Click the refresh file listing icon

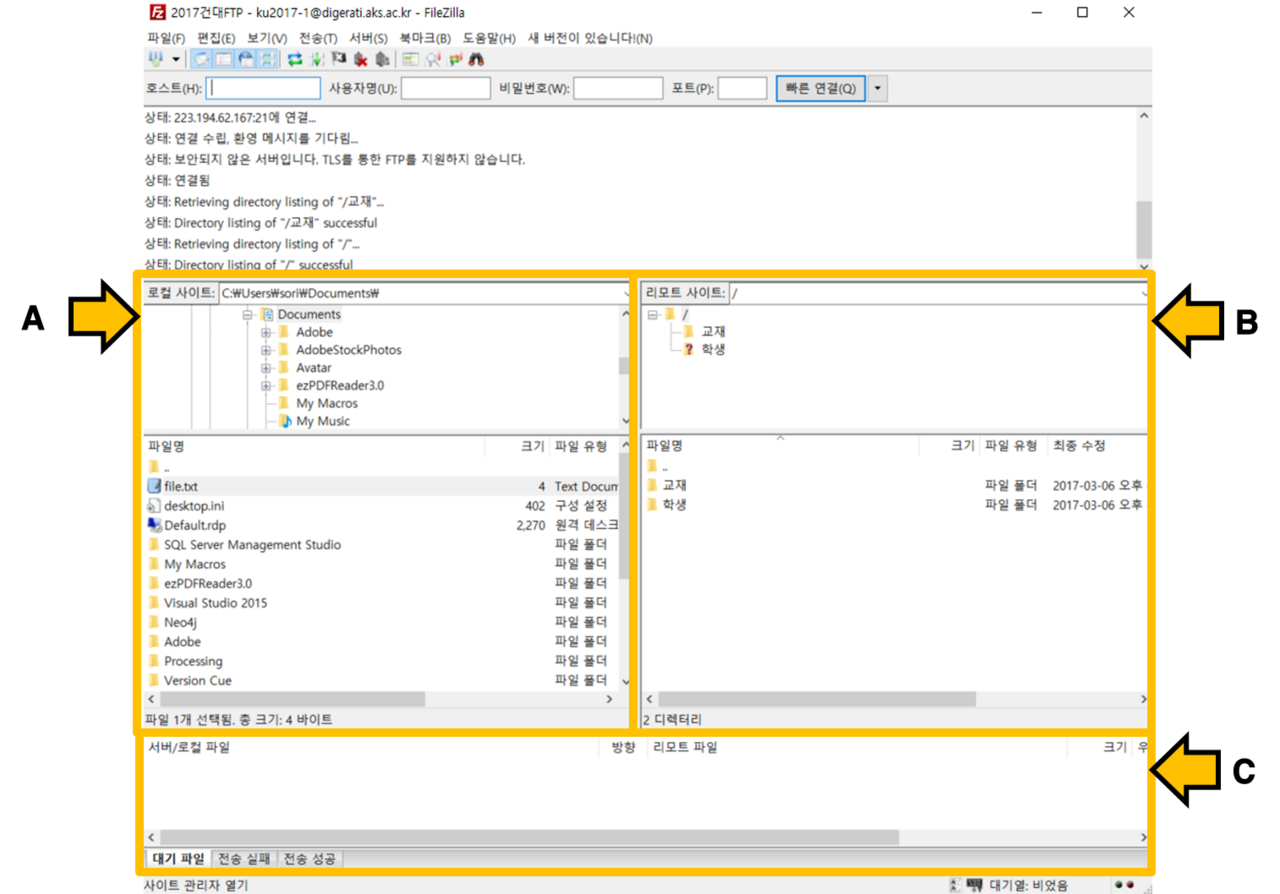295,60
